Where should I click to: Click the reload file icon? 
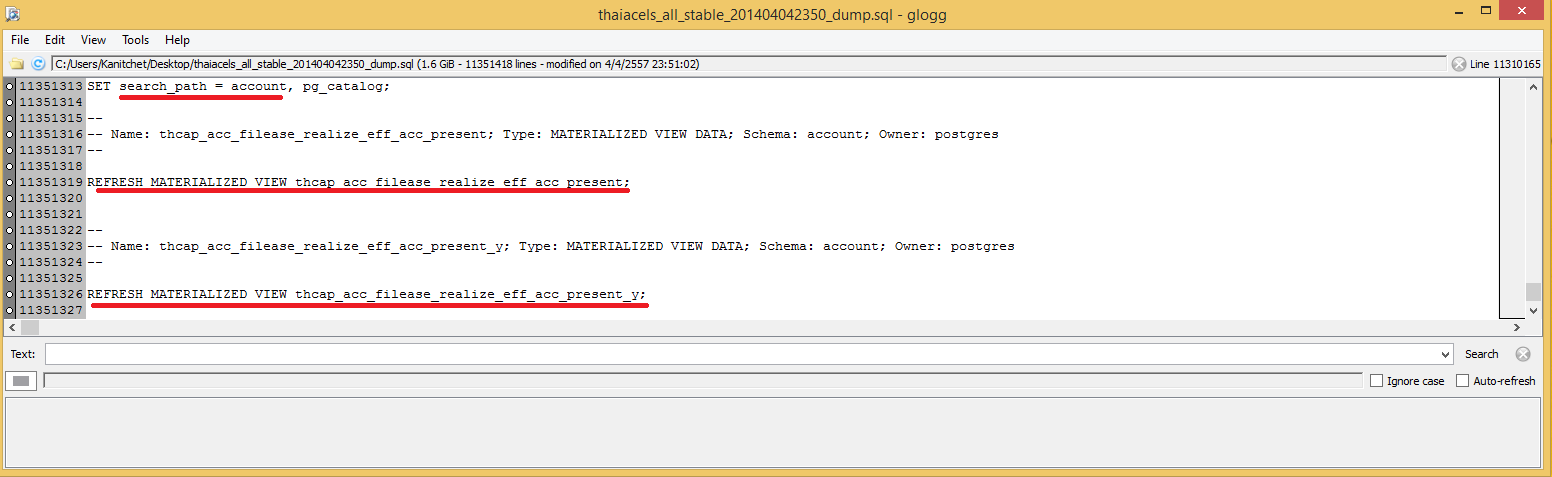coord(38,64)
